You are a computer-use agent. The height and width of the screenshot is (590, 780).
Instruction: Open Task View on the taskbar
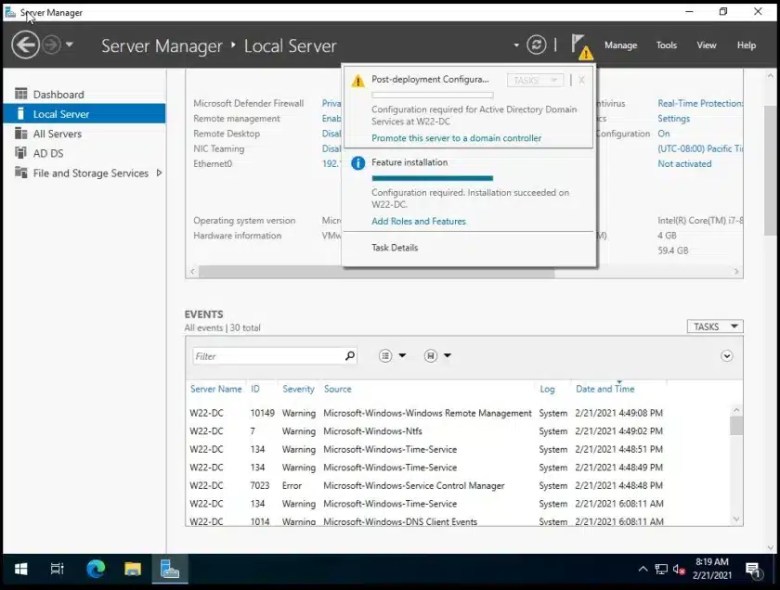[57, 569]
